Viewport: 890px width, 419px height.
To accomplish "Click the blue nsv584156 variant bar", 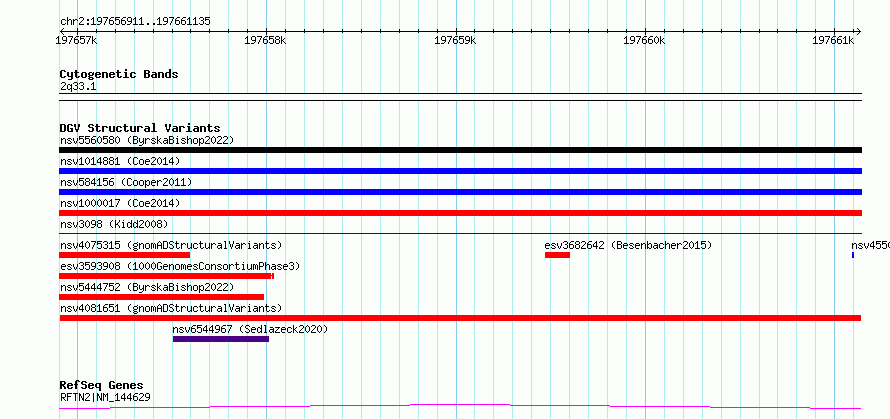I will [x=460, y=192].
